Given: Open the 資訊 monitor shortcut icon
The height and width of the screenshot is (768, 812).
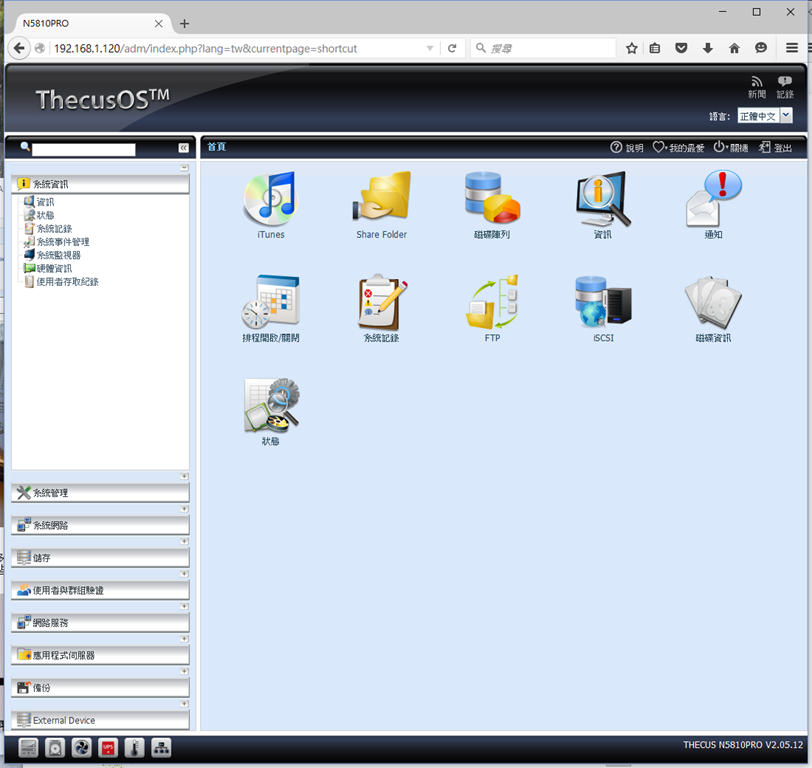Looking at the screenshot, I should [x=603, y=199].
